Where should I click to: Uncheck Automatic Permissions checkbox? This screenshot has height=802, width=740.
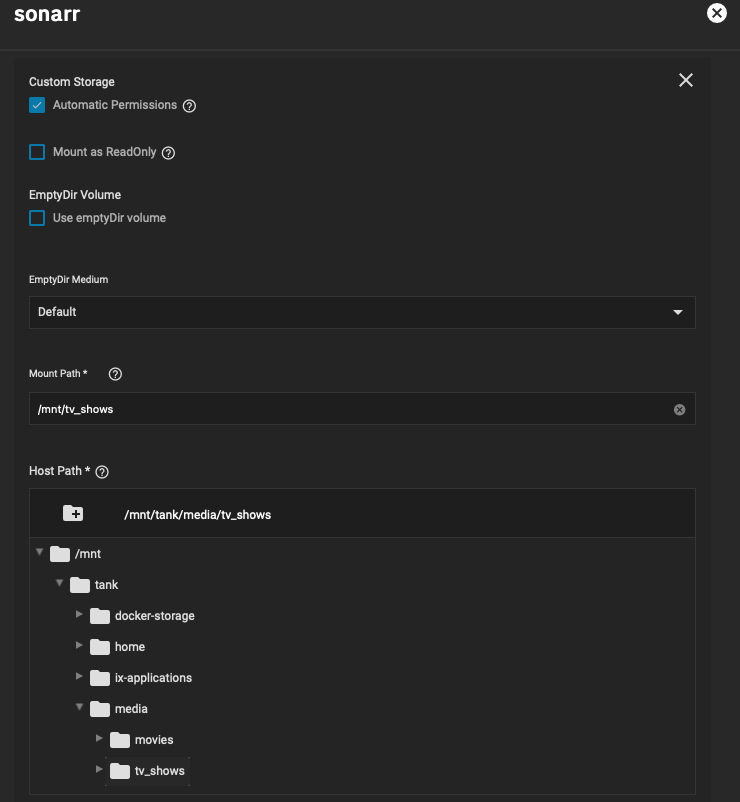[37, 105]
